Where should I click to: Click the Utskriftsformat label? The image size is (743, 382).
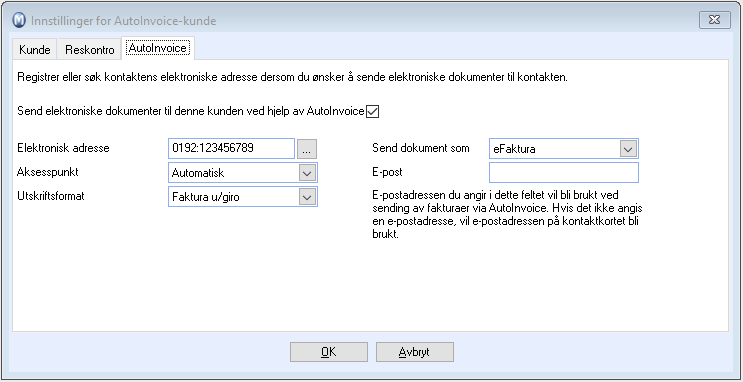[50, 196]
